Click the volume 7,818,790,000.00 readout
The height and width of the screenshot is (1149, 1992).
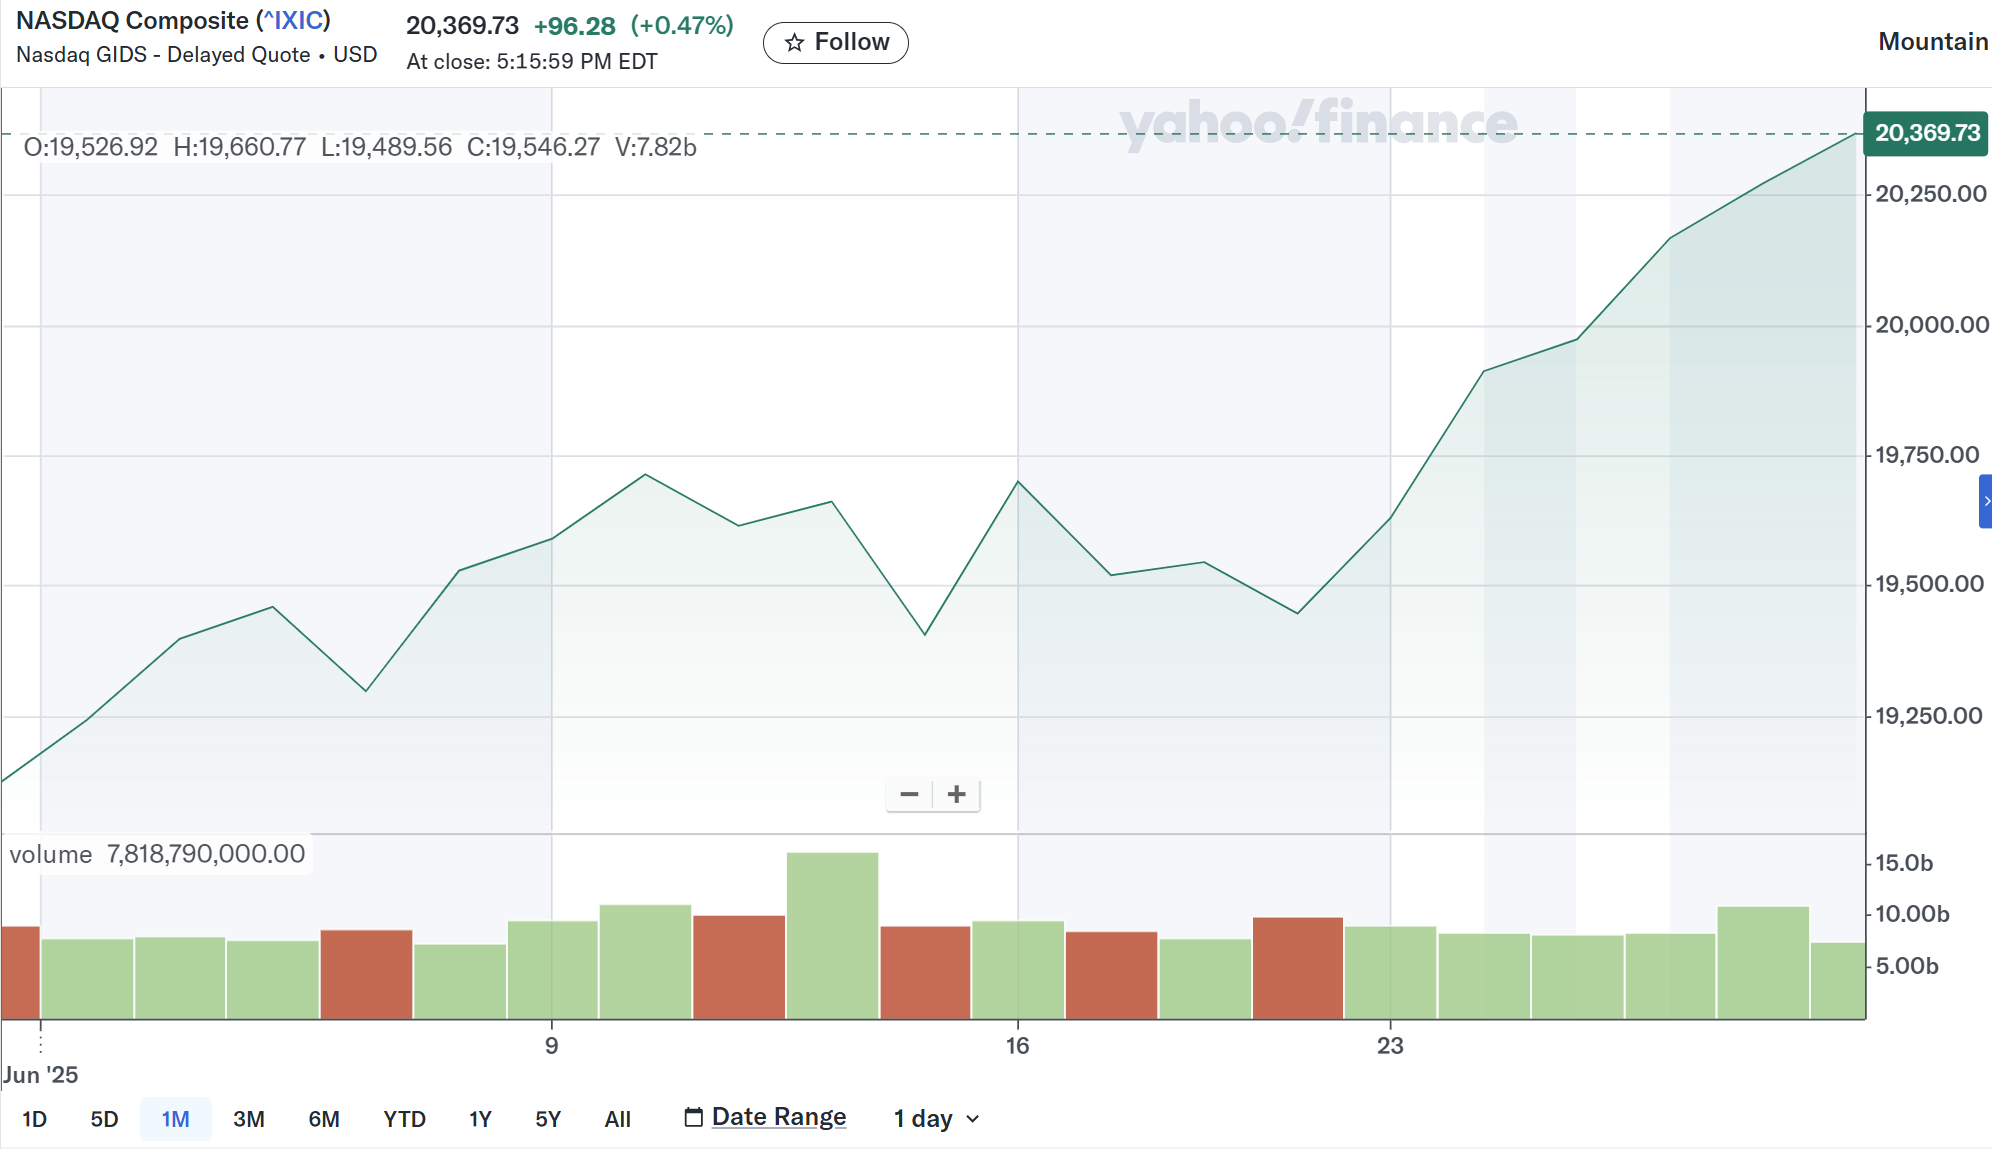pos(157,854)
